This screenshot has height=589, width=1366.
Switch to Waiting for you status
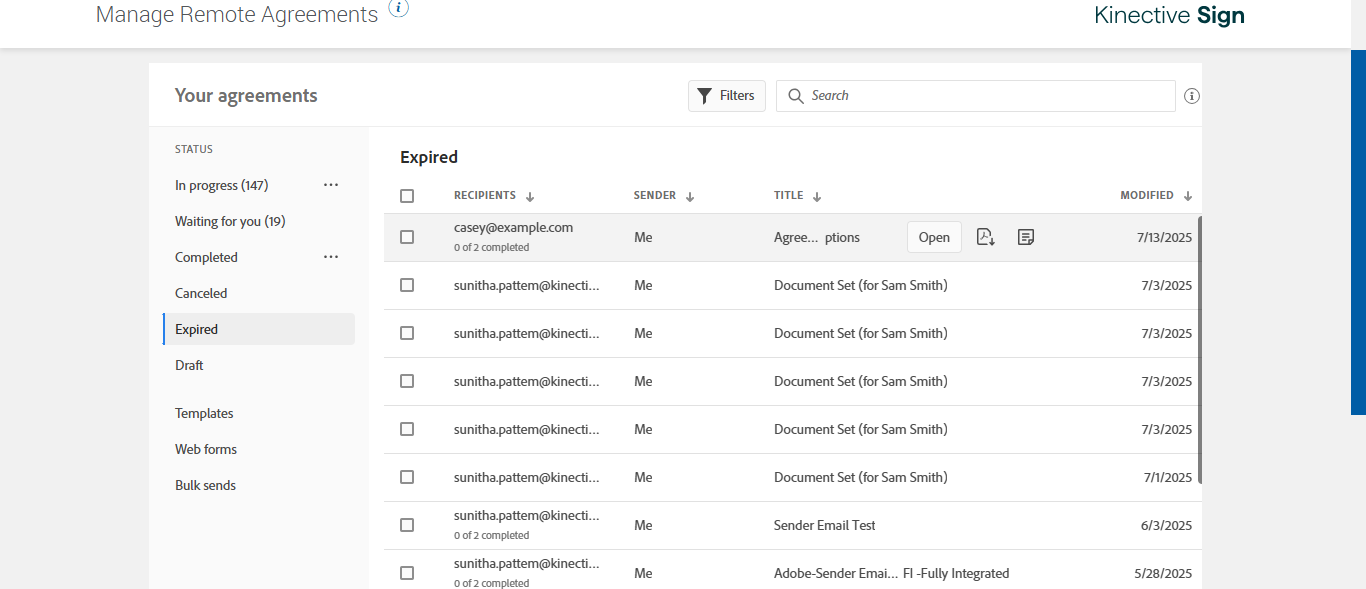coord(230,221)
